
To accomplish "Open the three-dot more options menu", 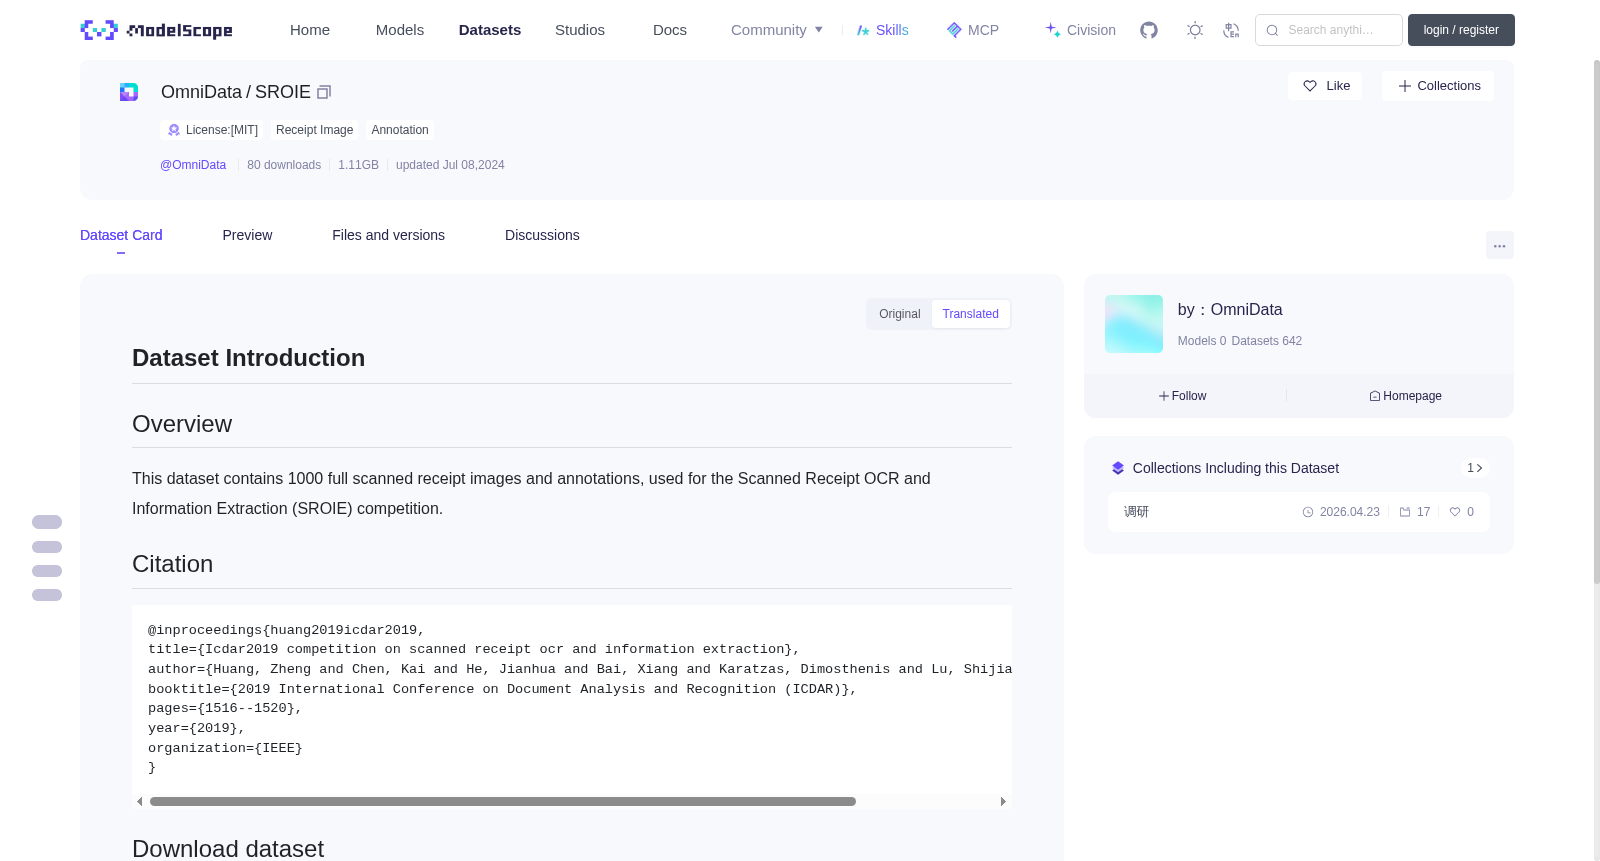I will pos(1500,245).
